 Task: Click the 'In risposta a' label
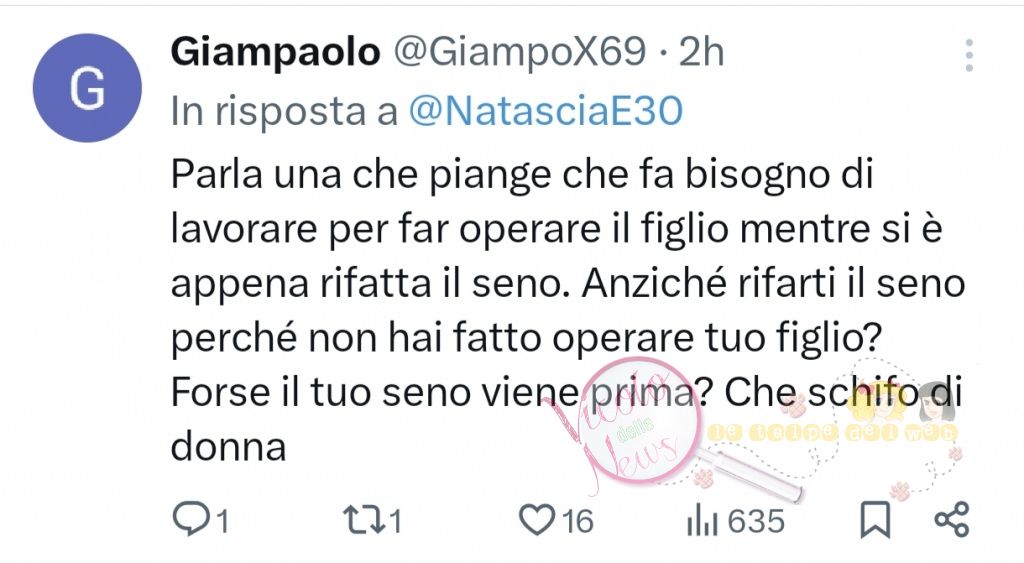284,110
